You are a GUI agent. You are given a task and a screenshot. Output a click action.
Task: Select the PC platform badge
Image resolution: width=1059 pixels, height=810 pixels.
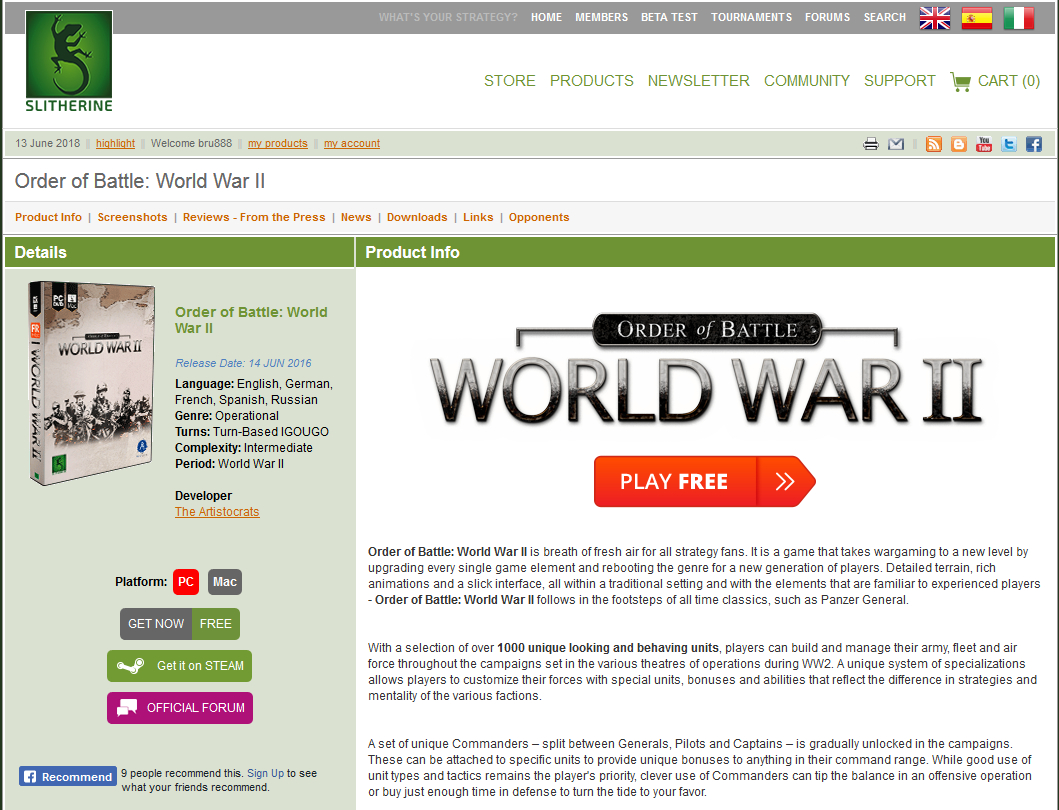pos(186,582)
